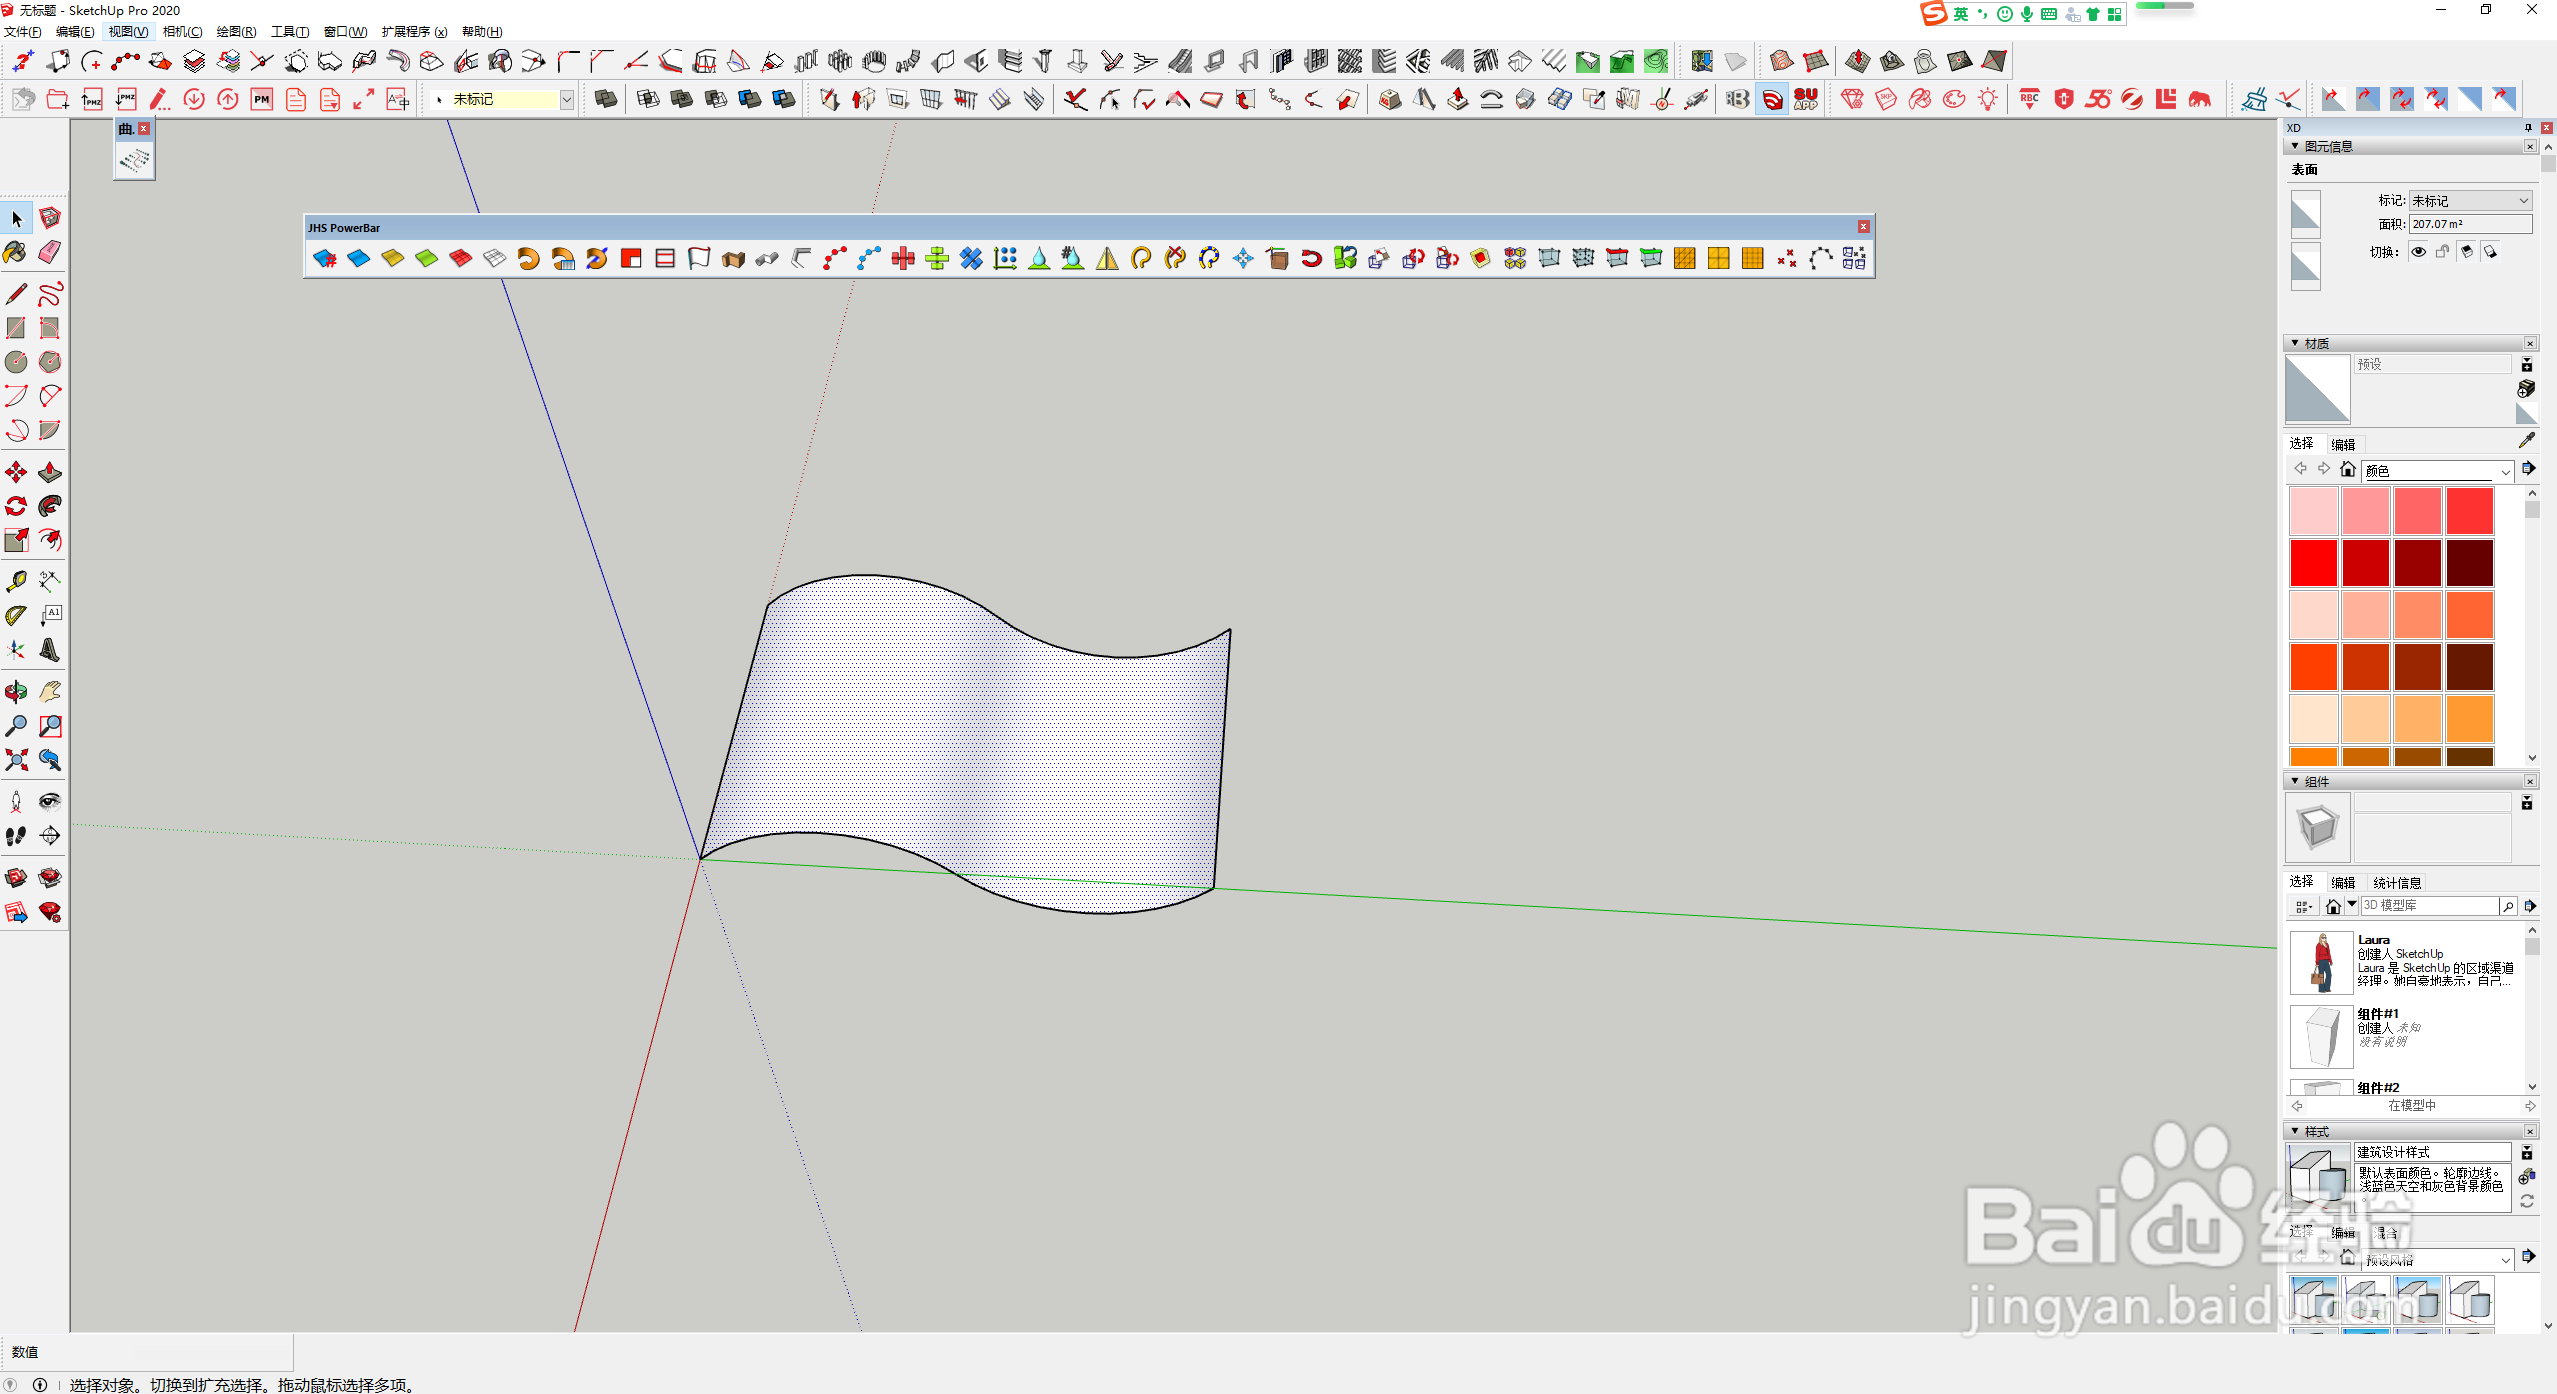
Task: Select the 3D Text tool
Action: pos(50,649)
